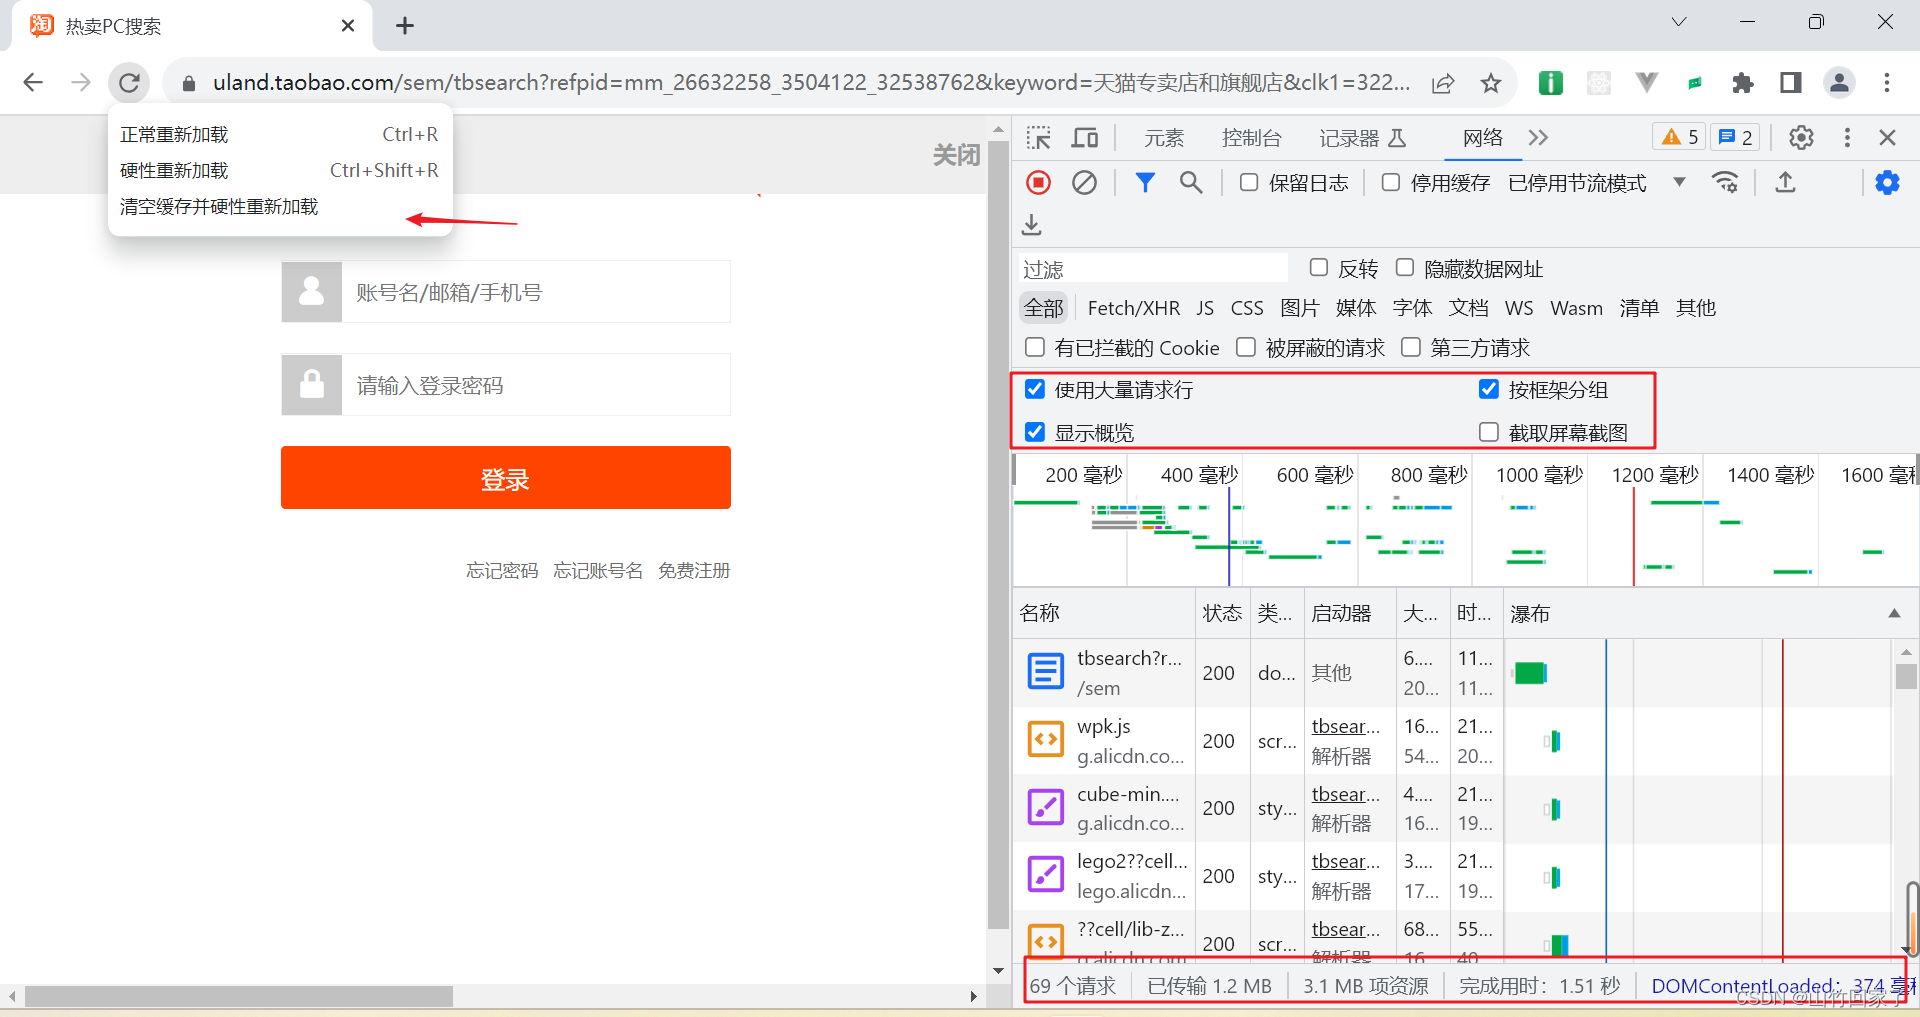Stop recording network log
The height and width of the screenshot is (1017, 1920).
[x=1039, y=183]
